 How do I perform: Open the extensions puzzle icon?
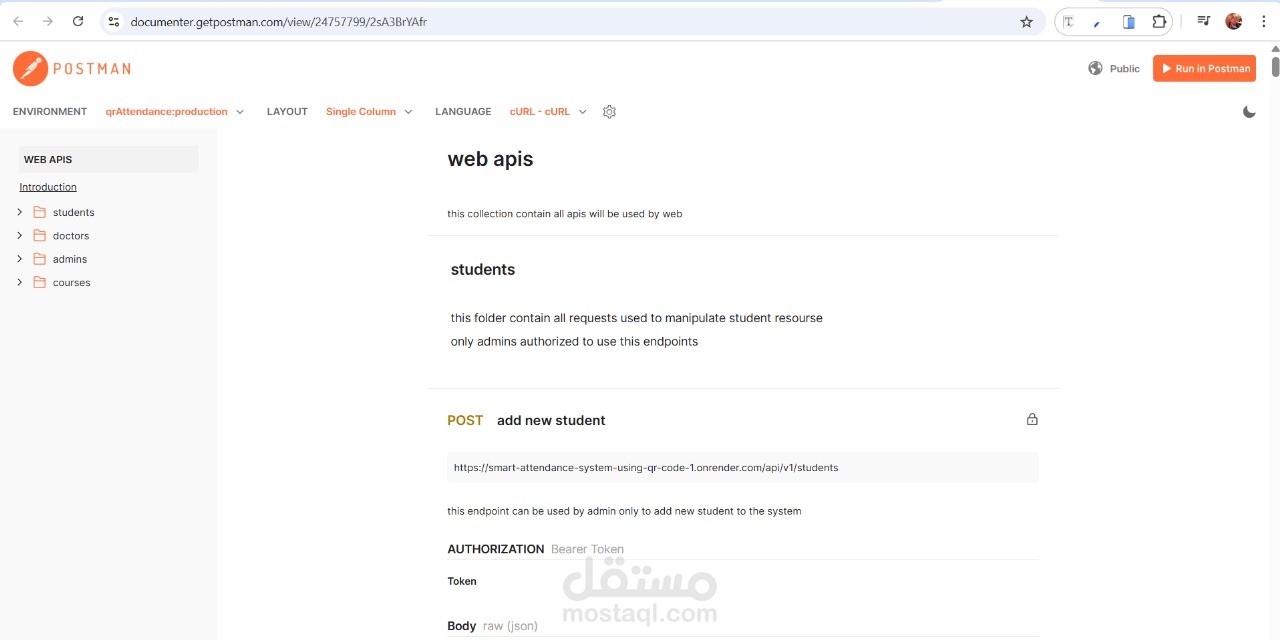(x=1159, y=21)
